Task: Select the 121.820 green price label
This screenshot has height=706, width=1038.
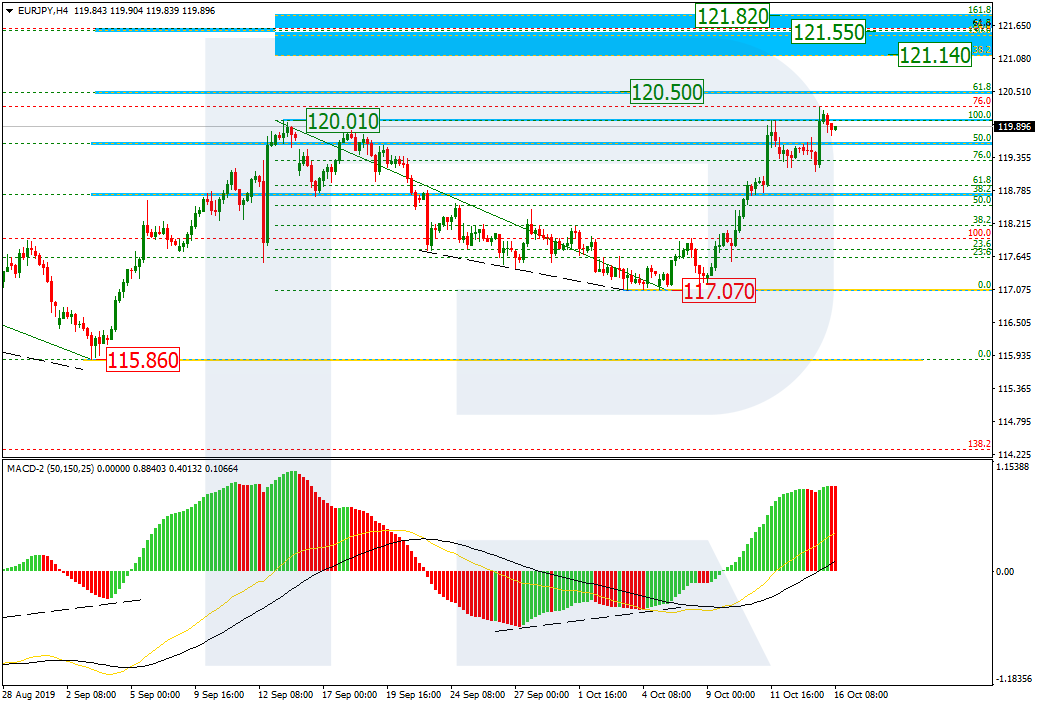Action: pyautogui.click(x=733, y=16)
